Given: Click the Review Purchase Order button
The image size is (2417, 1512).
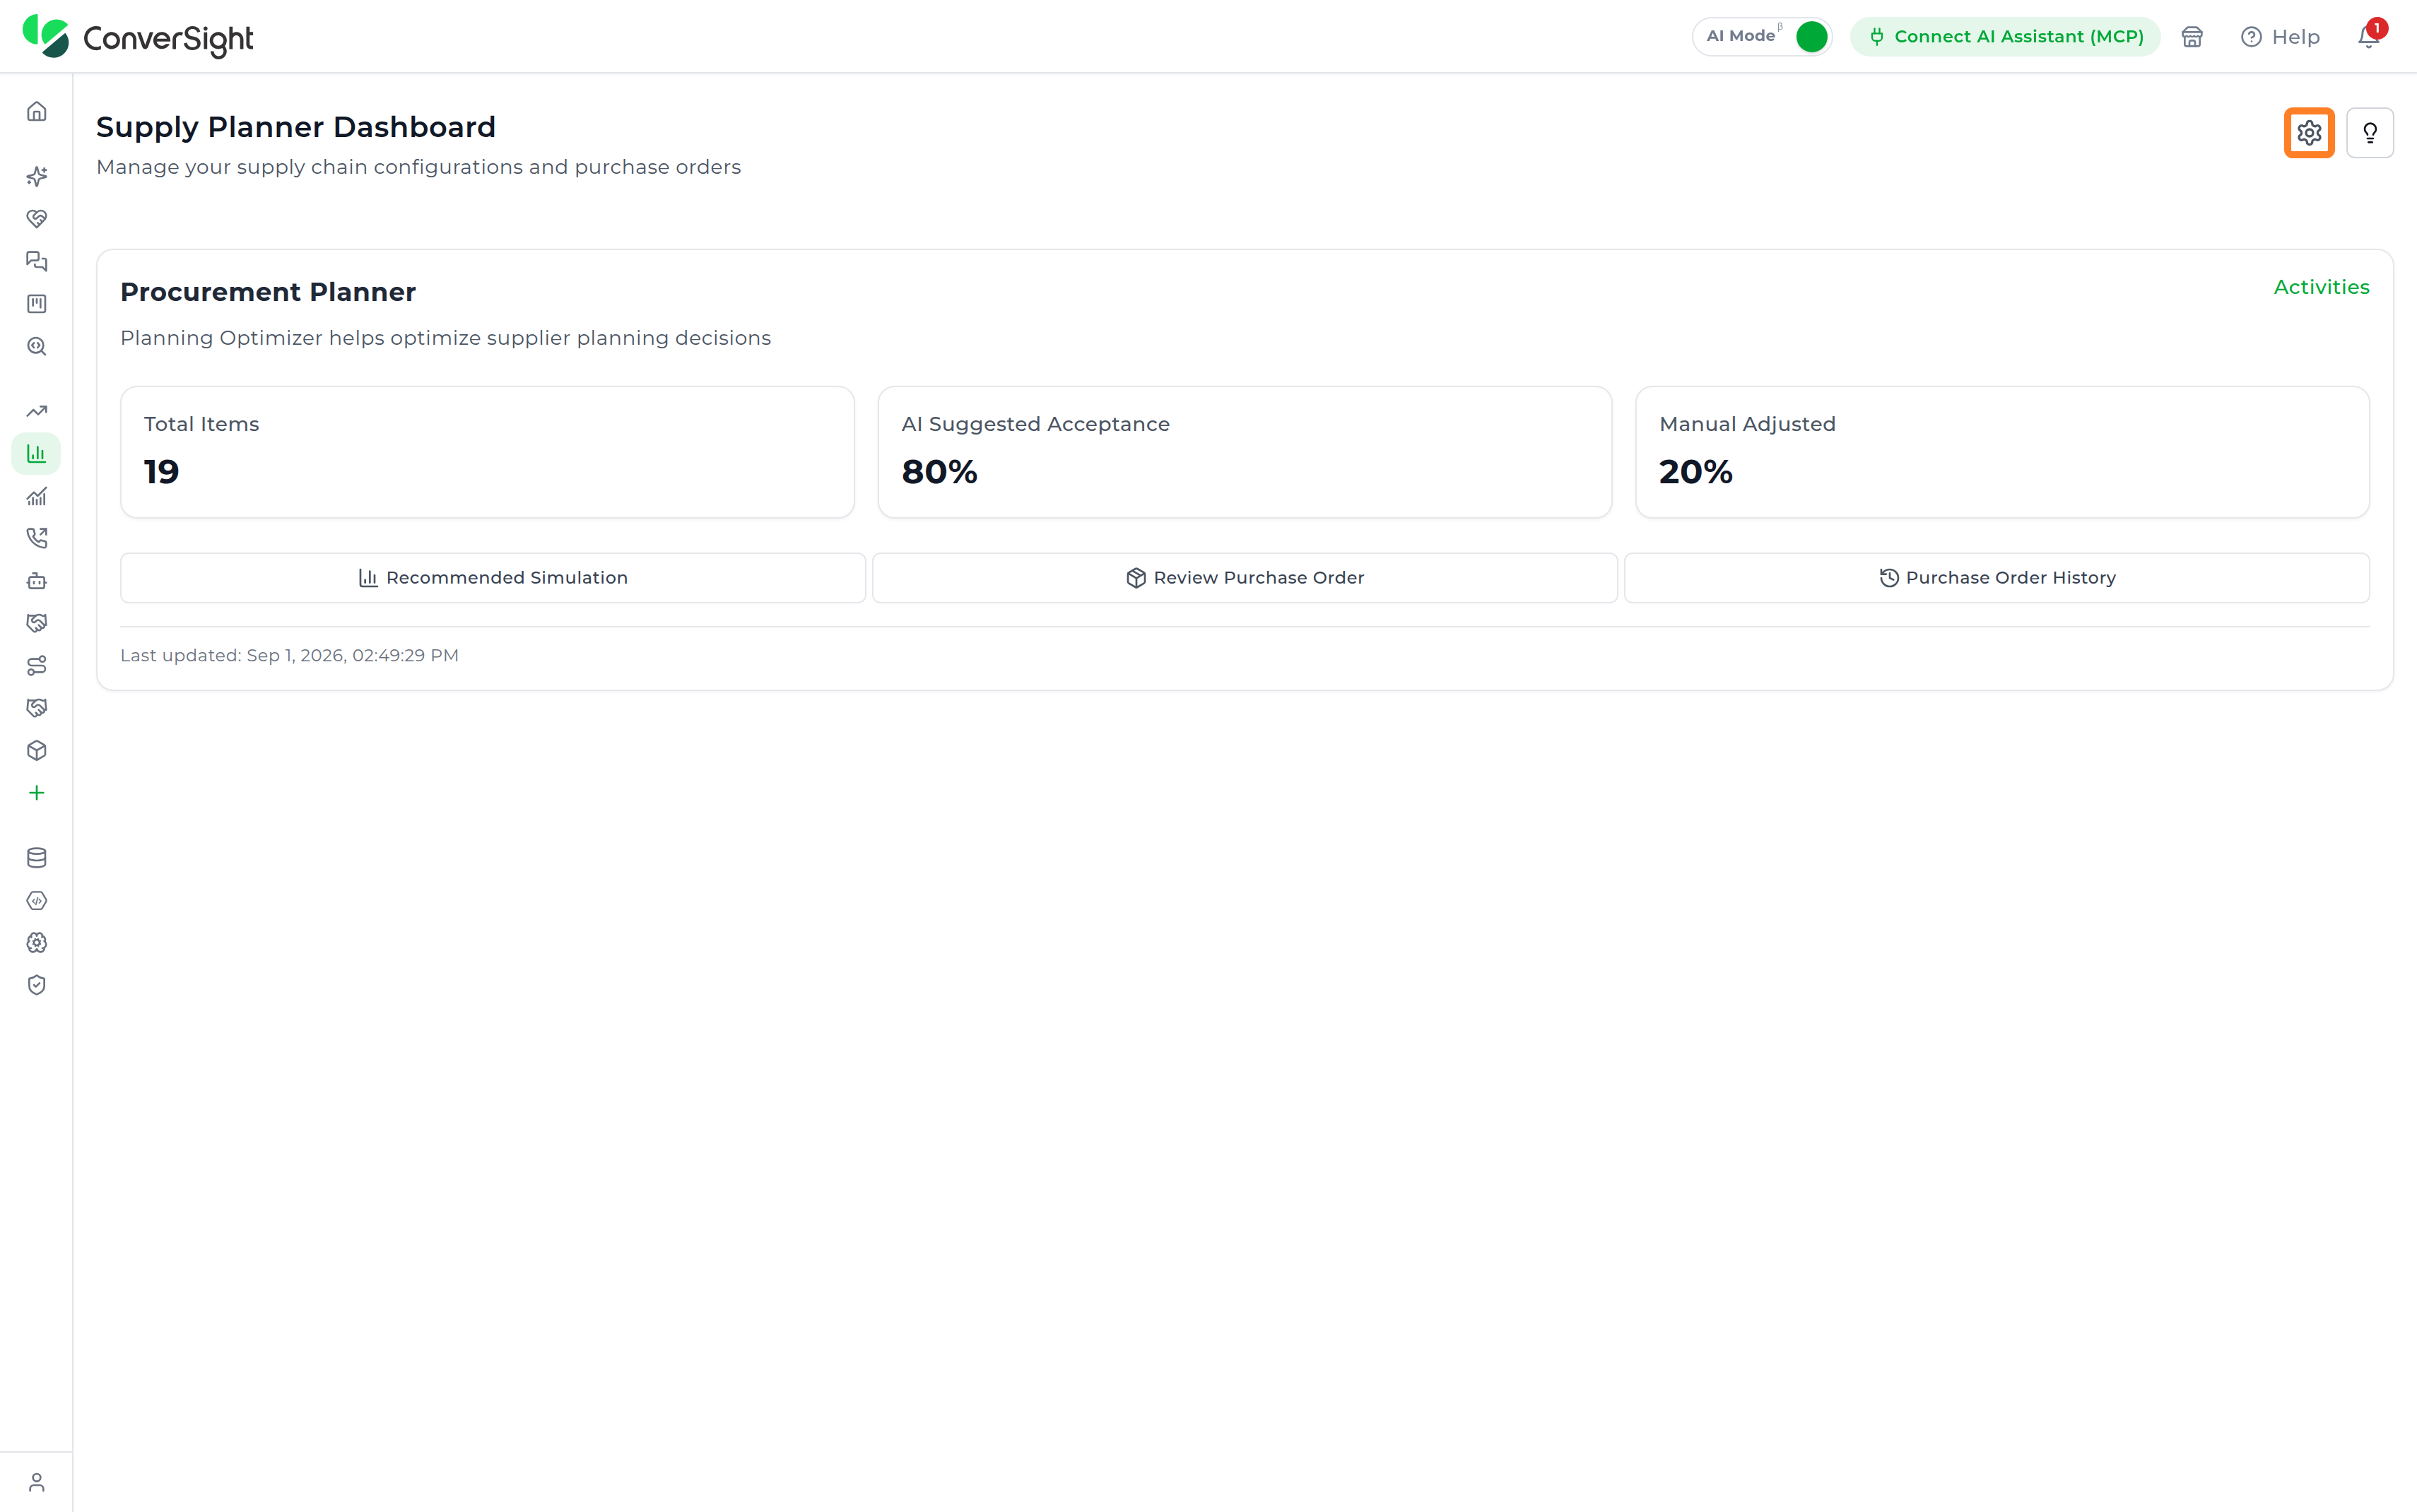Looking at the screenshot, I should pos(1245,578).
